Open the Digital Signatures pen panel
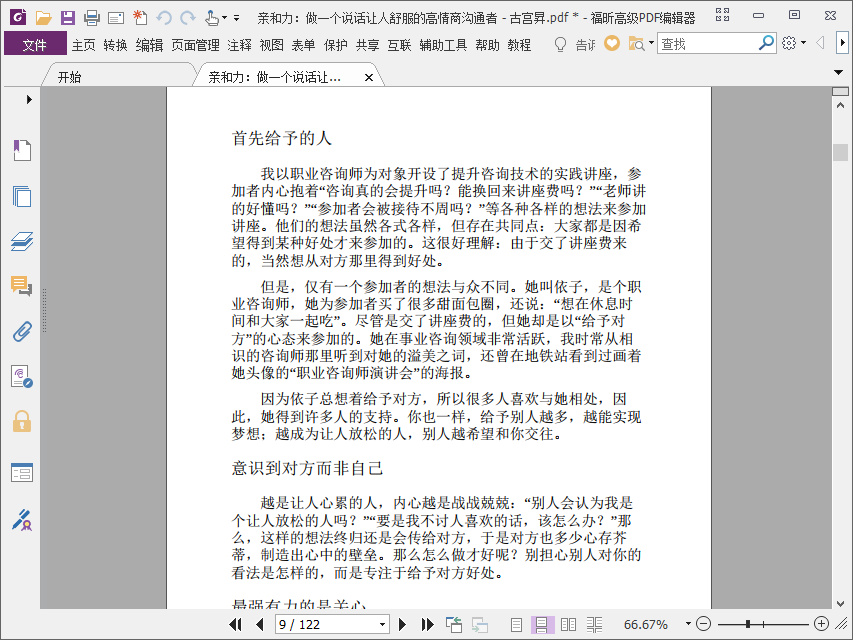This screenshot has height=640, width=853. pyautogui.click(x=22, y=520)
